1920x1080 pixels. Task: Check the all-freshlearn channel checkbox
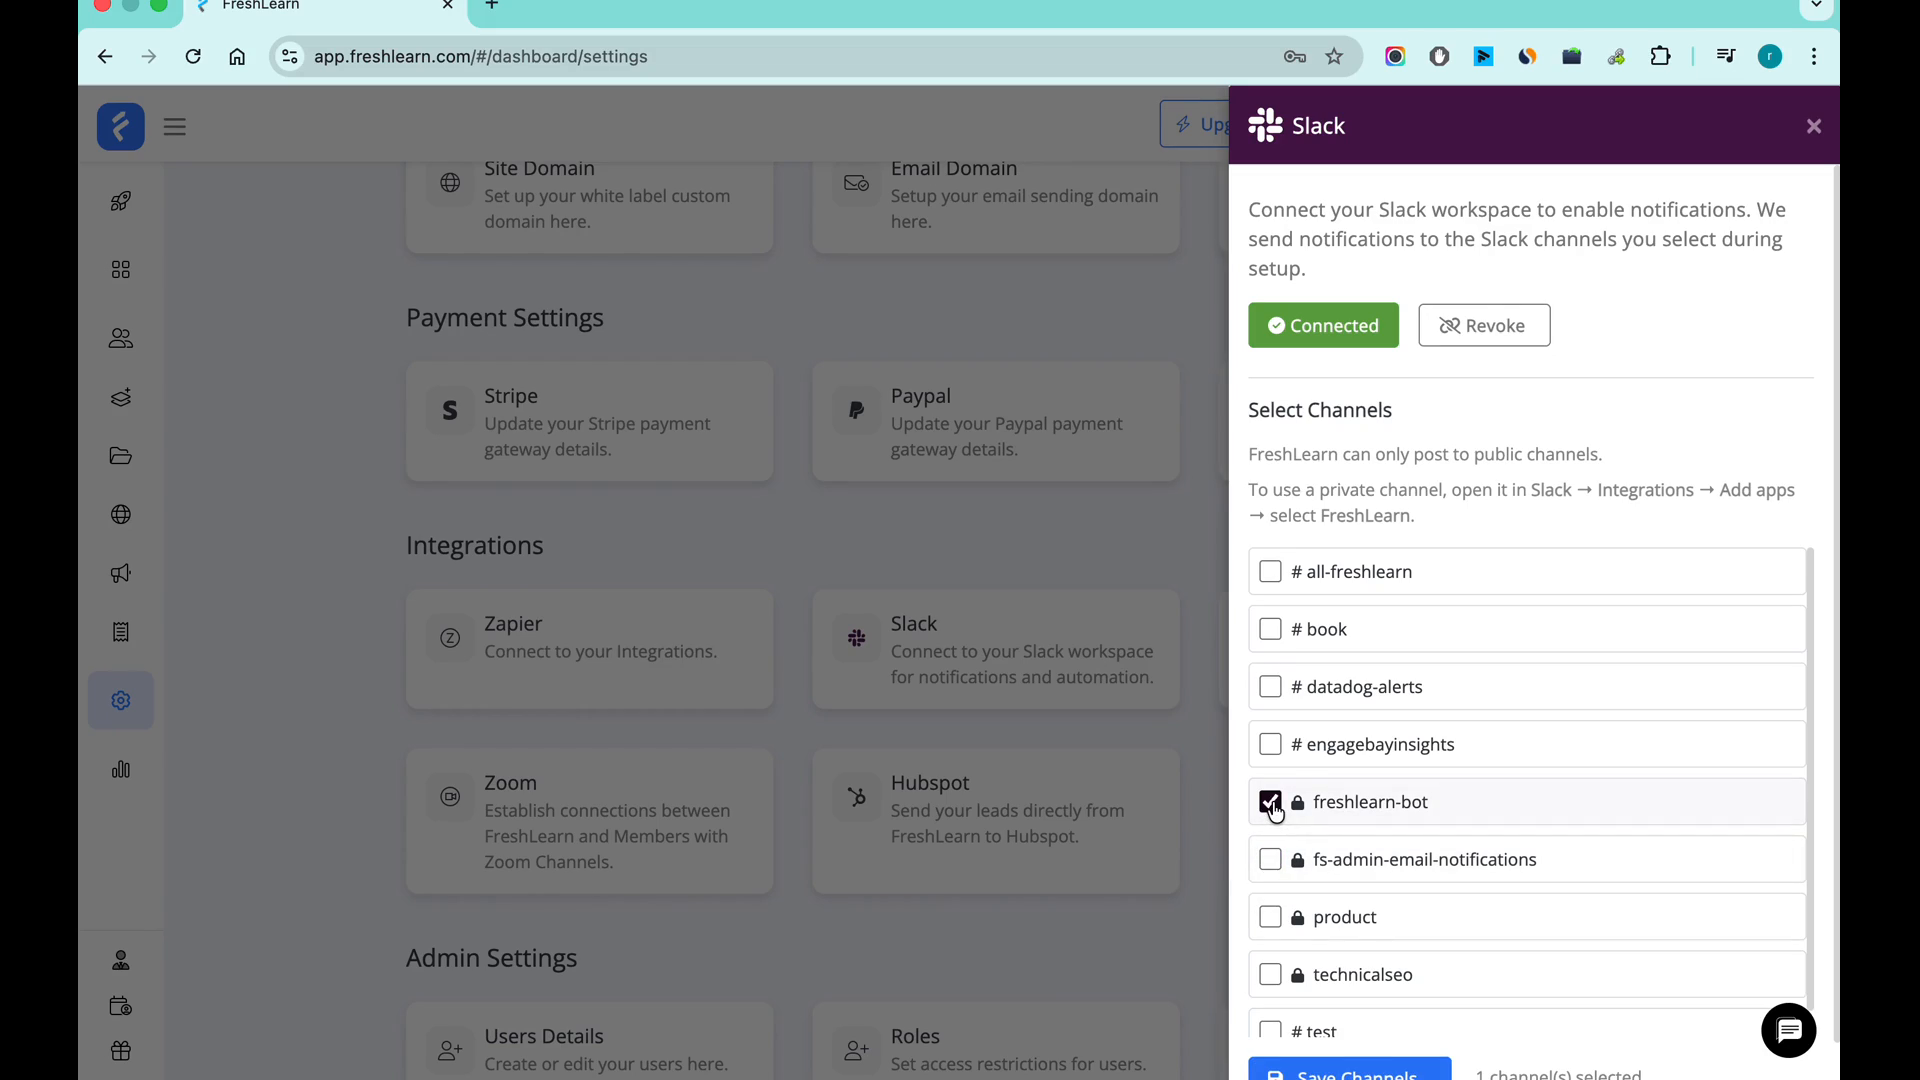click(x=1270, y=571)
